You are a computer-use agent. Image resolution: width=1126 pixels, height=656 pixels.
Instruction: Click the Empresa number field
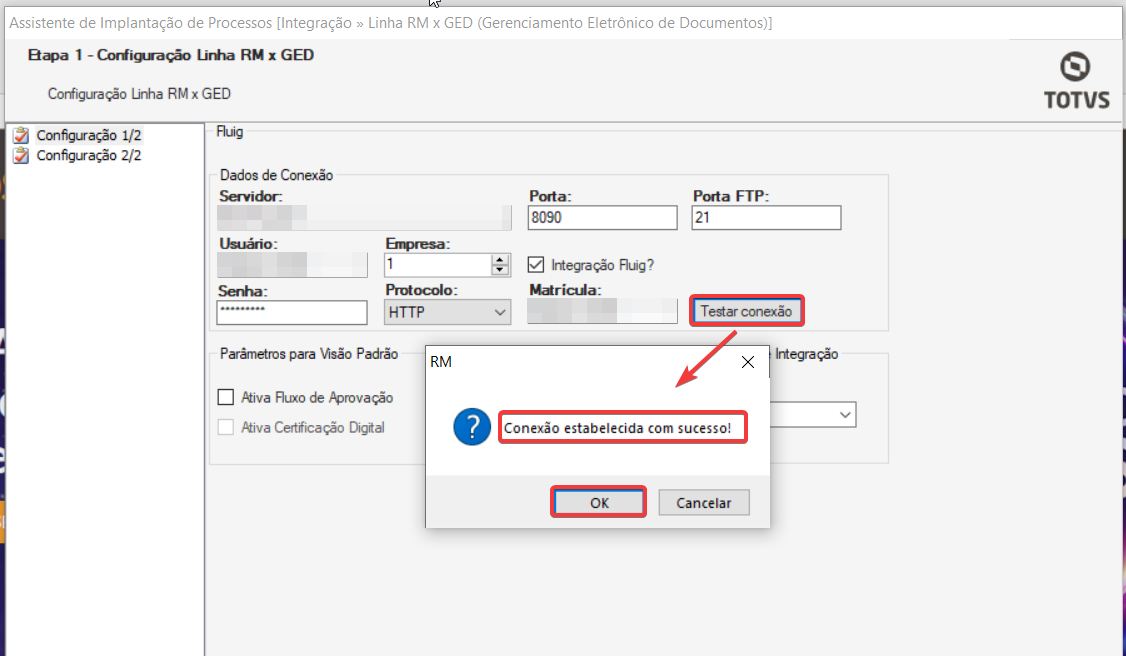point(438,265)
